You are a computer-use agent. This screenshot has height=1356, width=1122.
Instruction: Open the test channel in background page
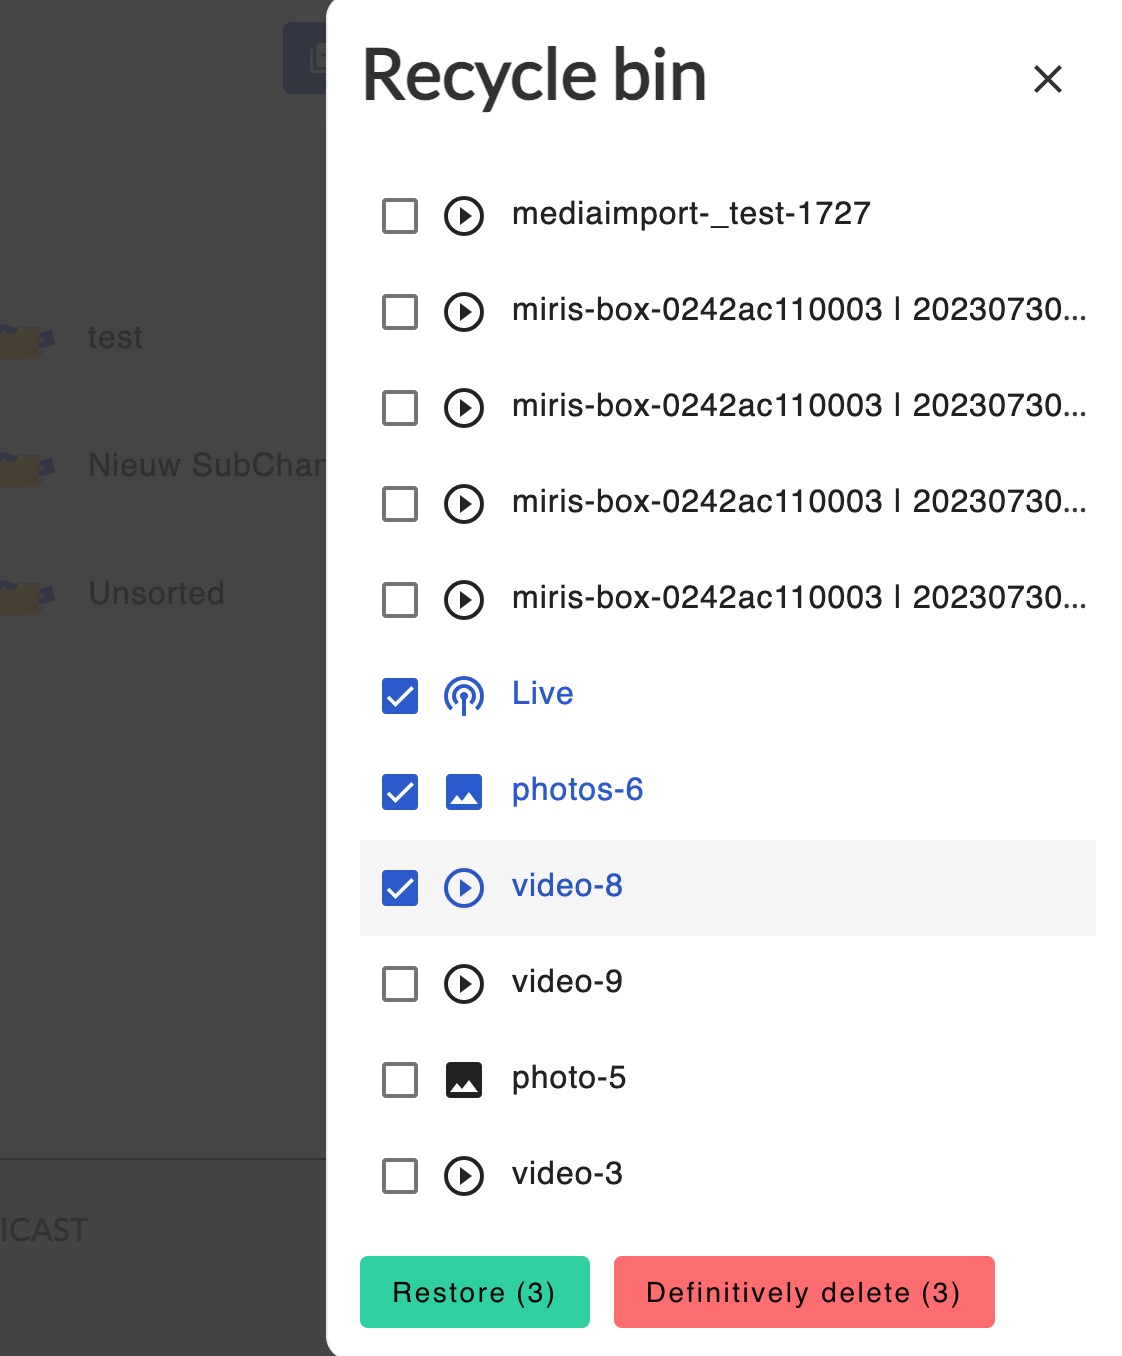click(x=115, y=338)
